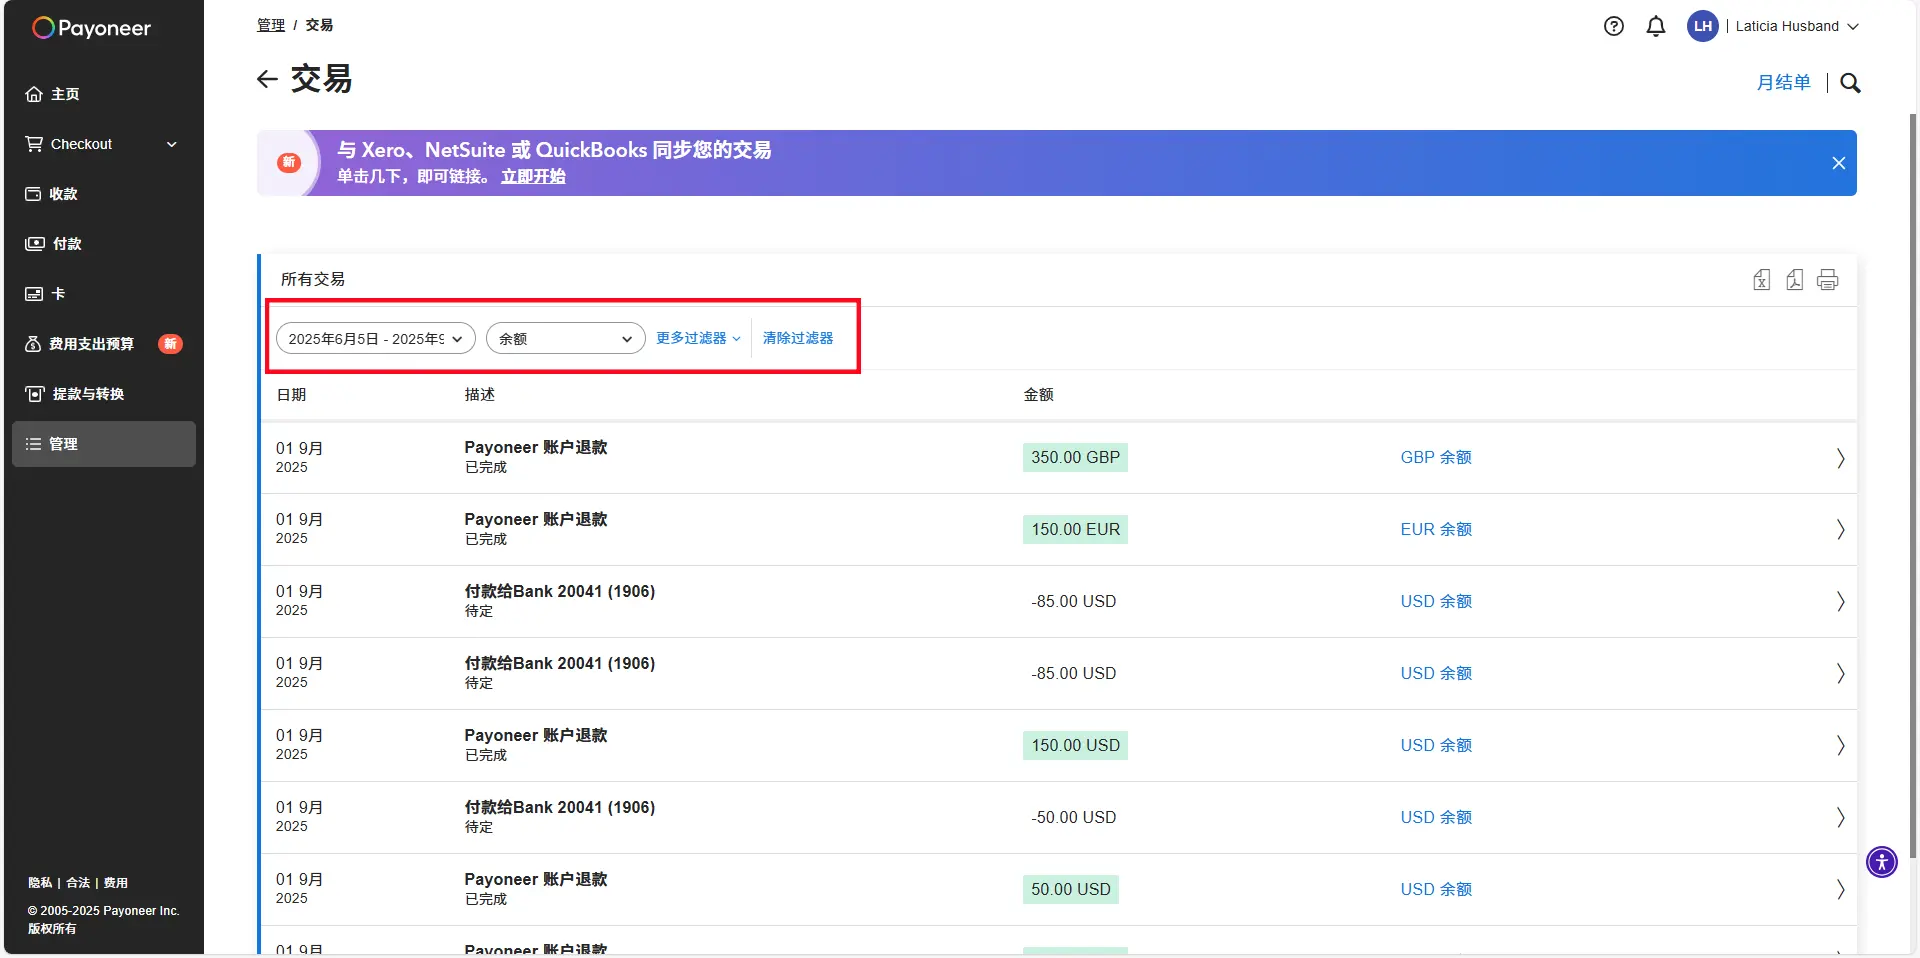Open the help question mark icon
The image size is (1920, 958).
[1613, 27]
